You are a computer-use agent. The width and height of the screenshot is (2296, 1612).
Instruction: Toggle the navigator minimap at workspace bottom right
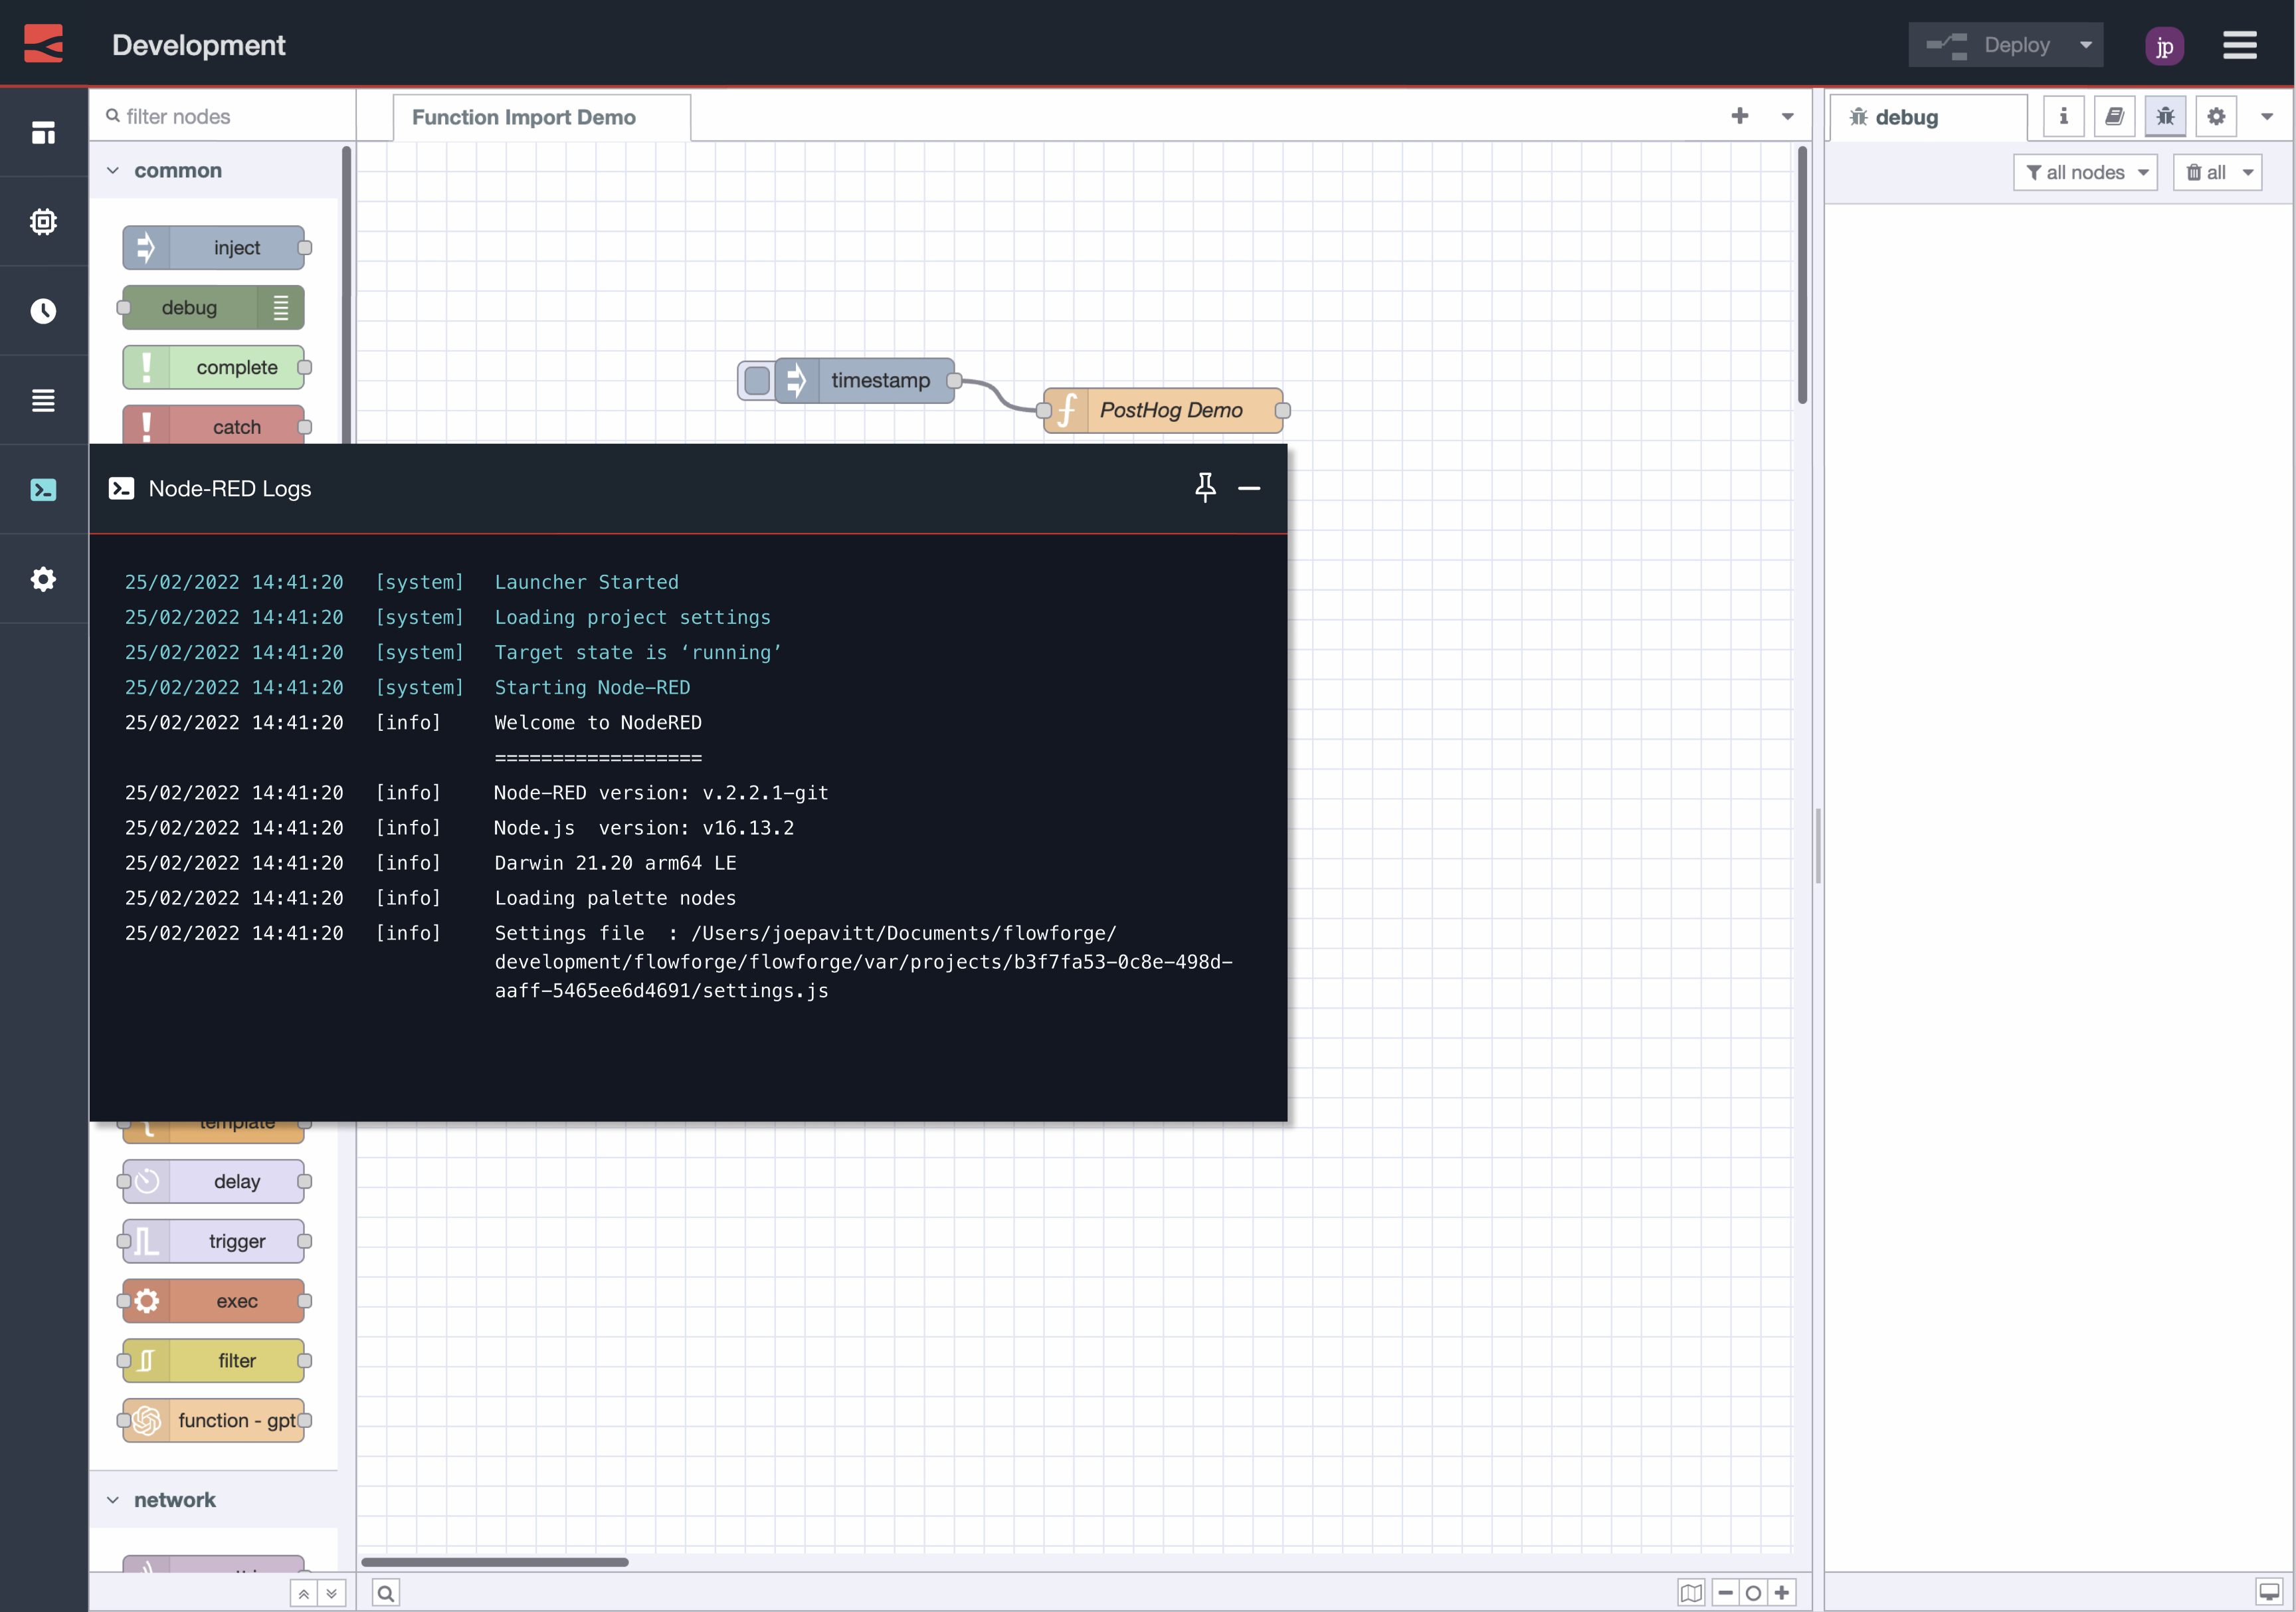click(1691, 1592)
